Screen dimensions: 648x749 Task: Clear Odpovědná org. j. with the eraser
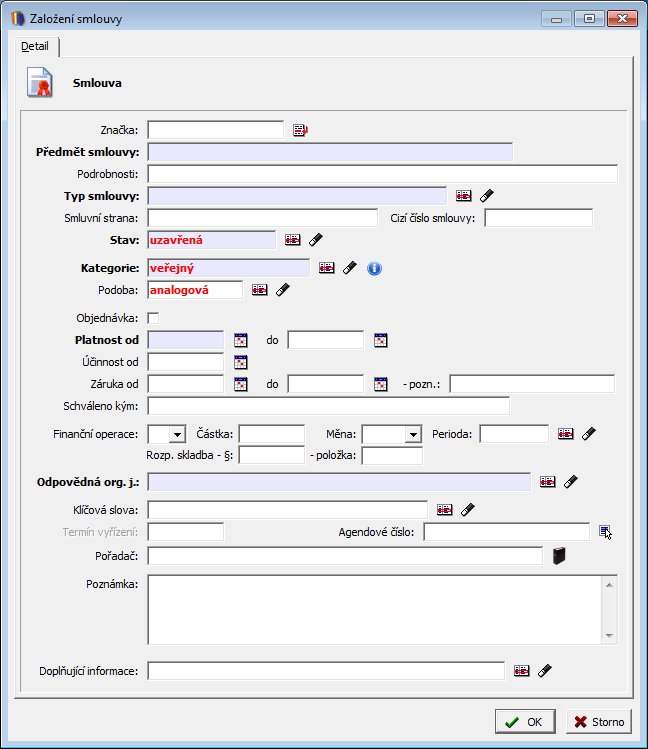coord(571,482)
